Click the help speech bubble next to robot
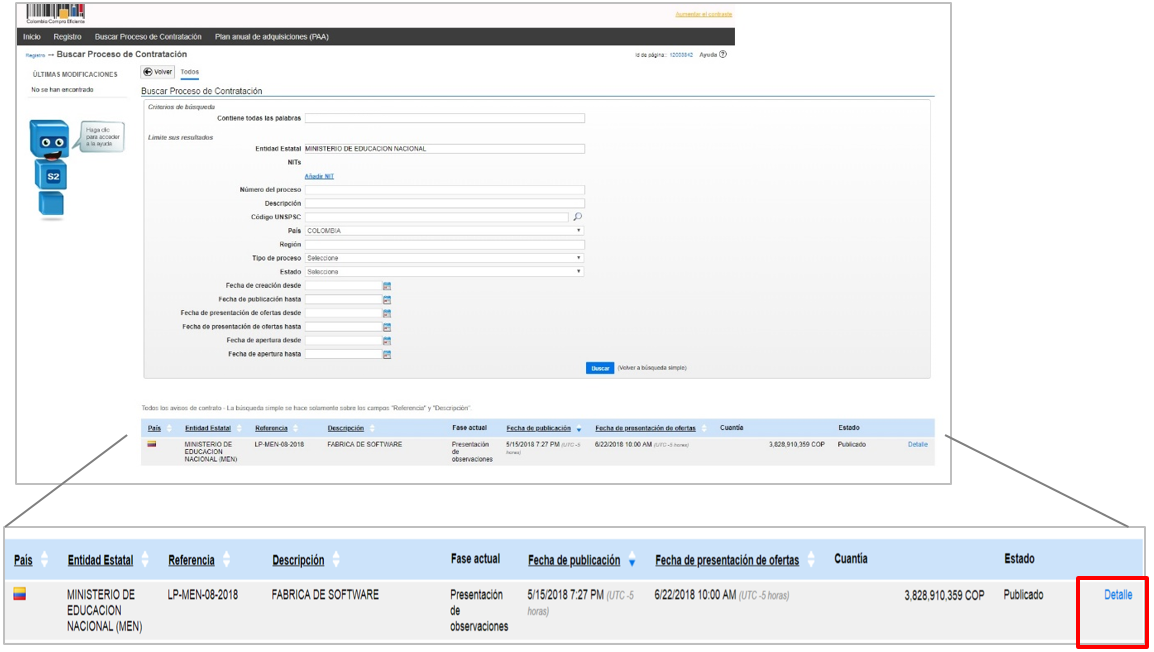1154x652 pixels. pyautogui.click(x=102, y=137)
